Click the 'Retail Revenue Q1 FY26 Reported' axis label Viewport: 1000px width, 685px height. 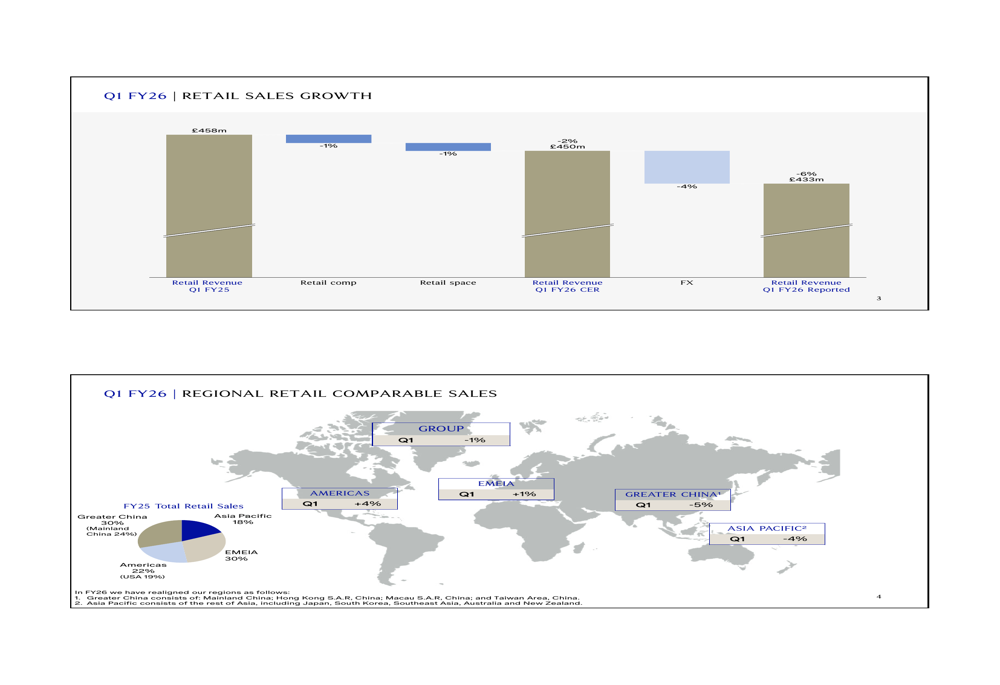806,287
